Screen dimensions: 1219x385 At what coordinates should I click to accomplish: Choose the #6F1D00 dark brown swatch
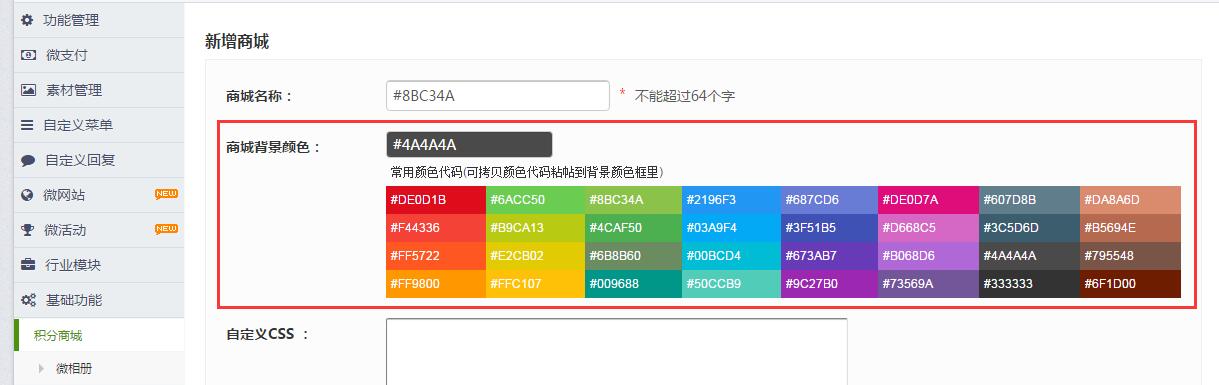coord(1131,283)
